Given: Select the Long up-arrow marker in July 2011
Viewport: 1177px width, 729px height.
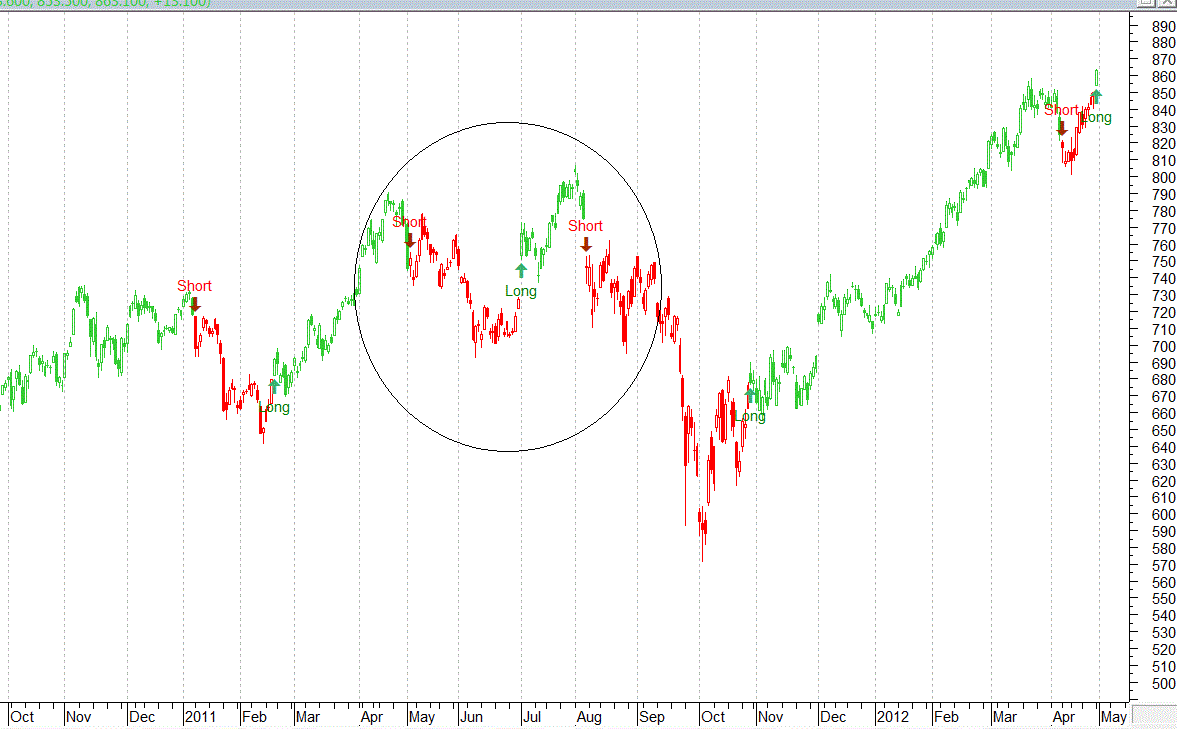Looking at the screenshot, I should tap(522, 270).
